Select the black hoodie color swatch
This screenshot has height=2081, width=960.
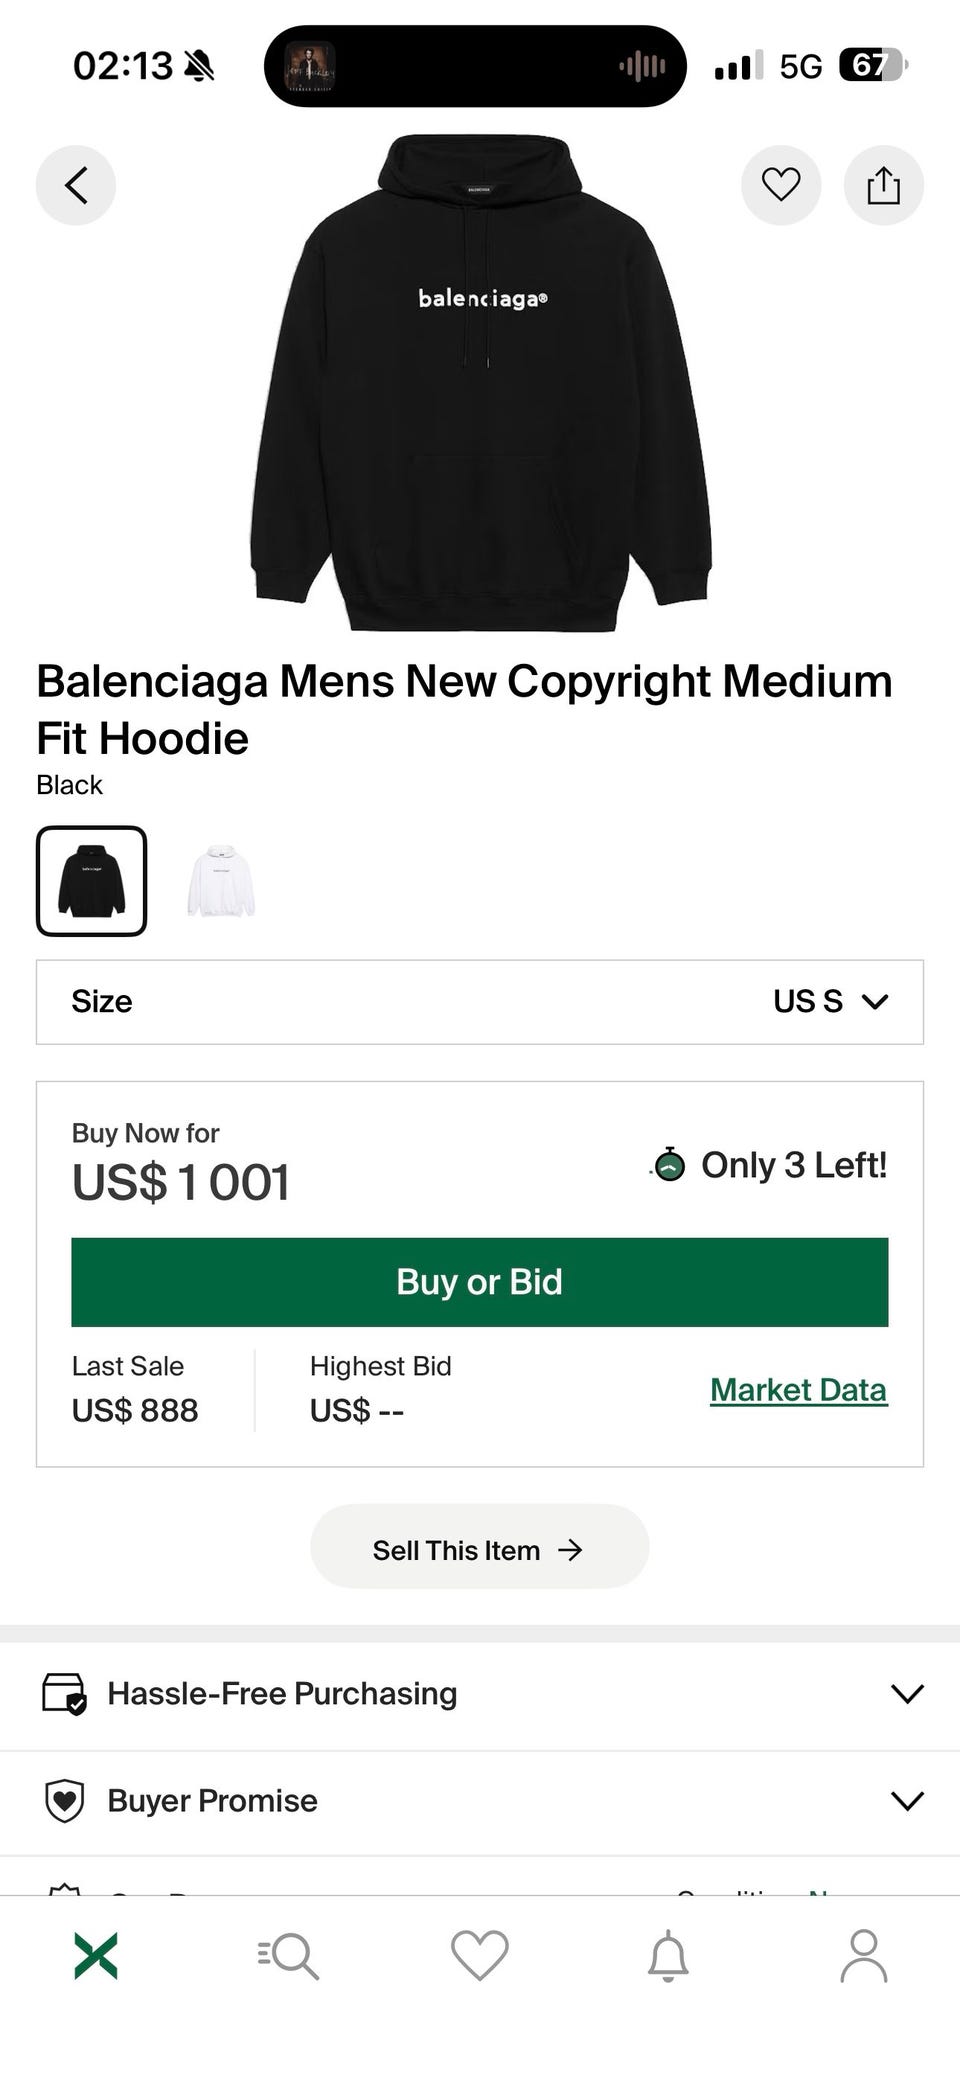click(x=92, y=881)
